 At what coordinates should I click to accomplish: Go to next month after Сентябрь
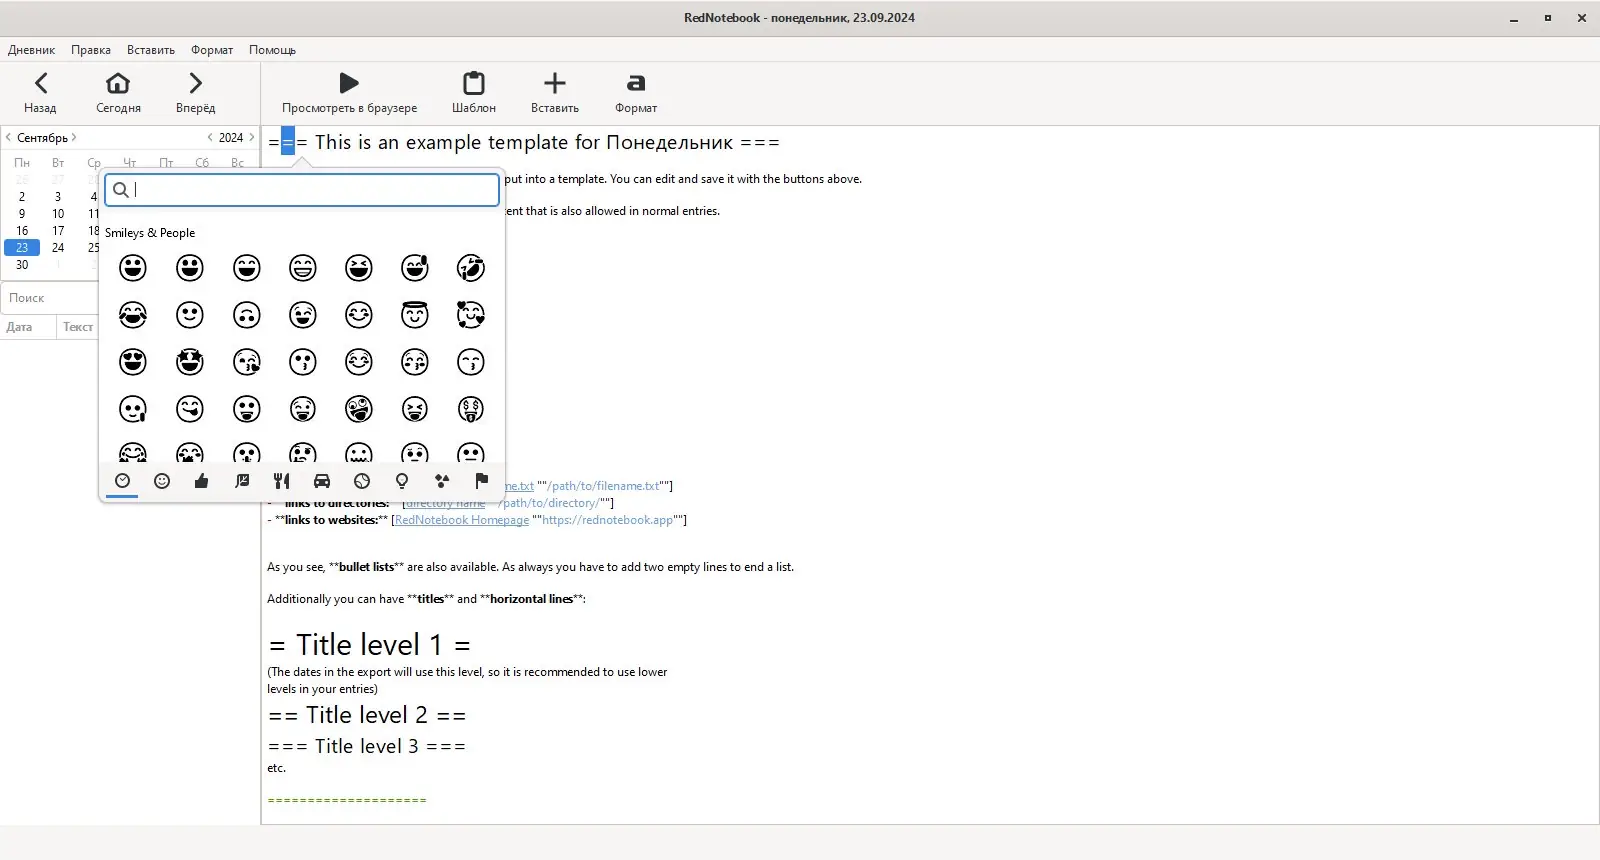click(x=74, y=137)
